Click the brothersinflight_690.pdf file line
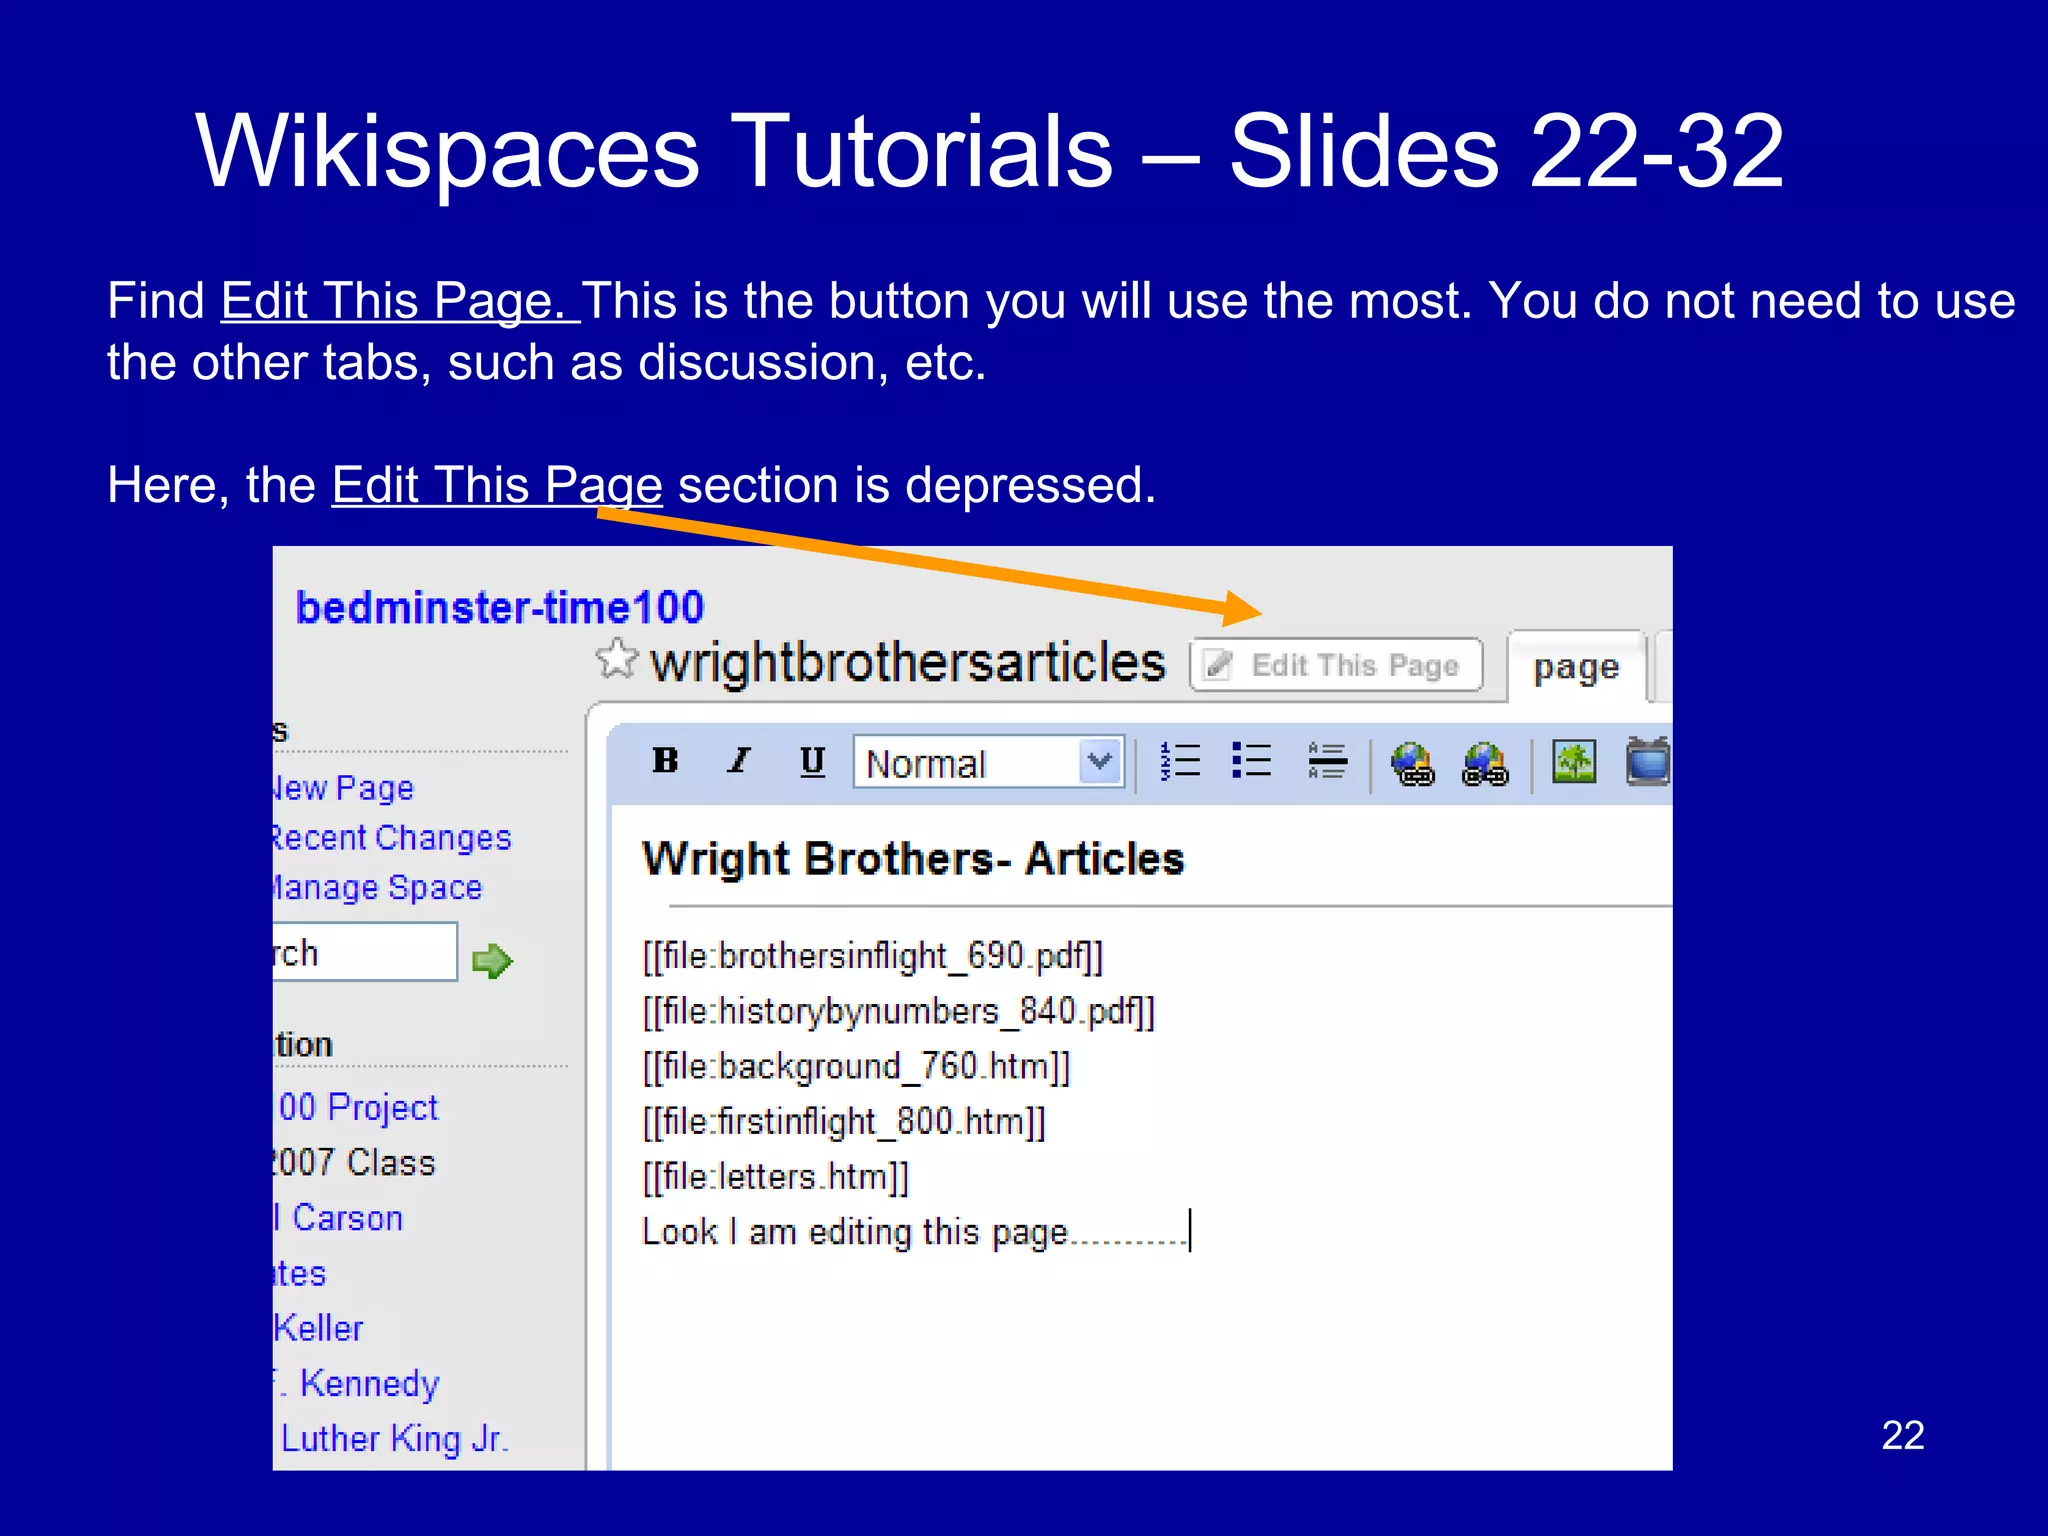 [873, 957]
